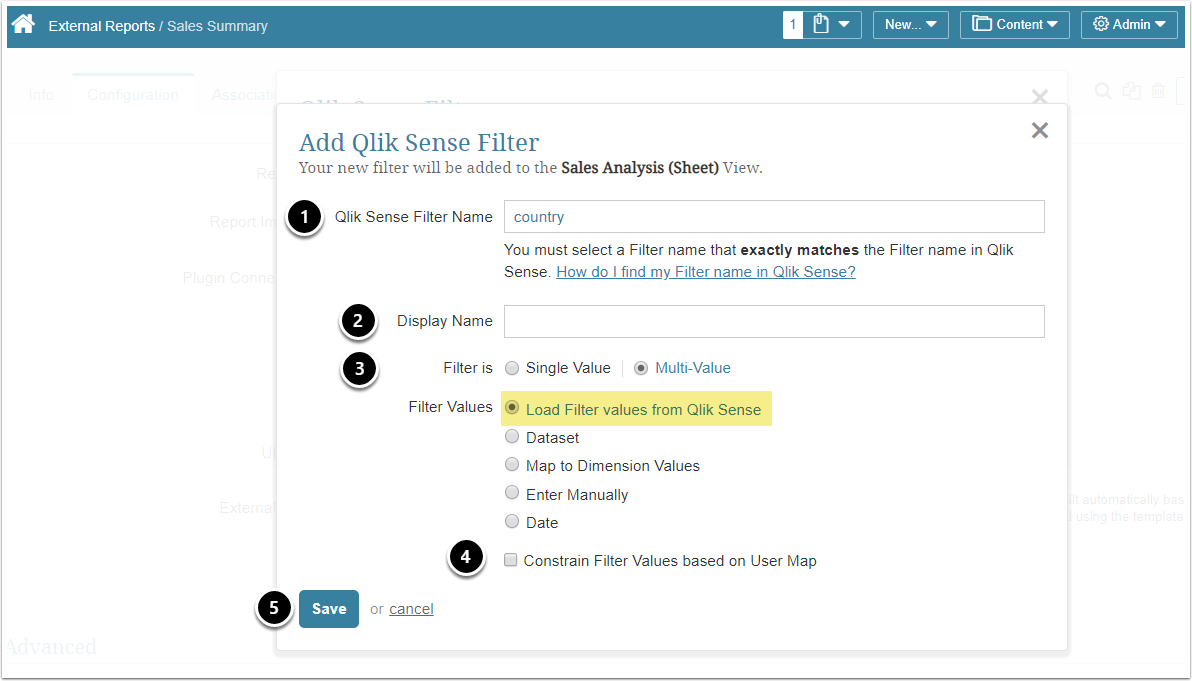Click the Save button
This screenshot has height=681, width=1192.
328,609
